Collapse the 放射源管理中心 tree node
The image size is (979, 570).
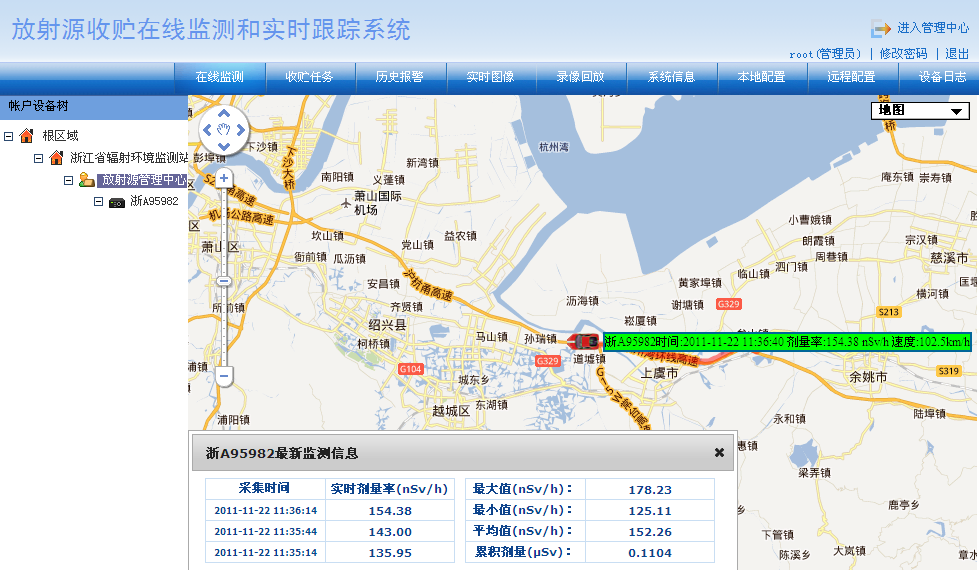point(69,180)
